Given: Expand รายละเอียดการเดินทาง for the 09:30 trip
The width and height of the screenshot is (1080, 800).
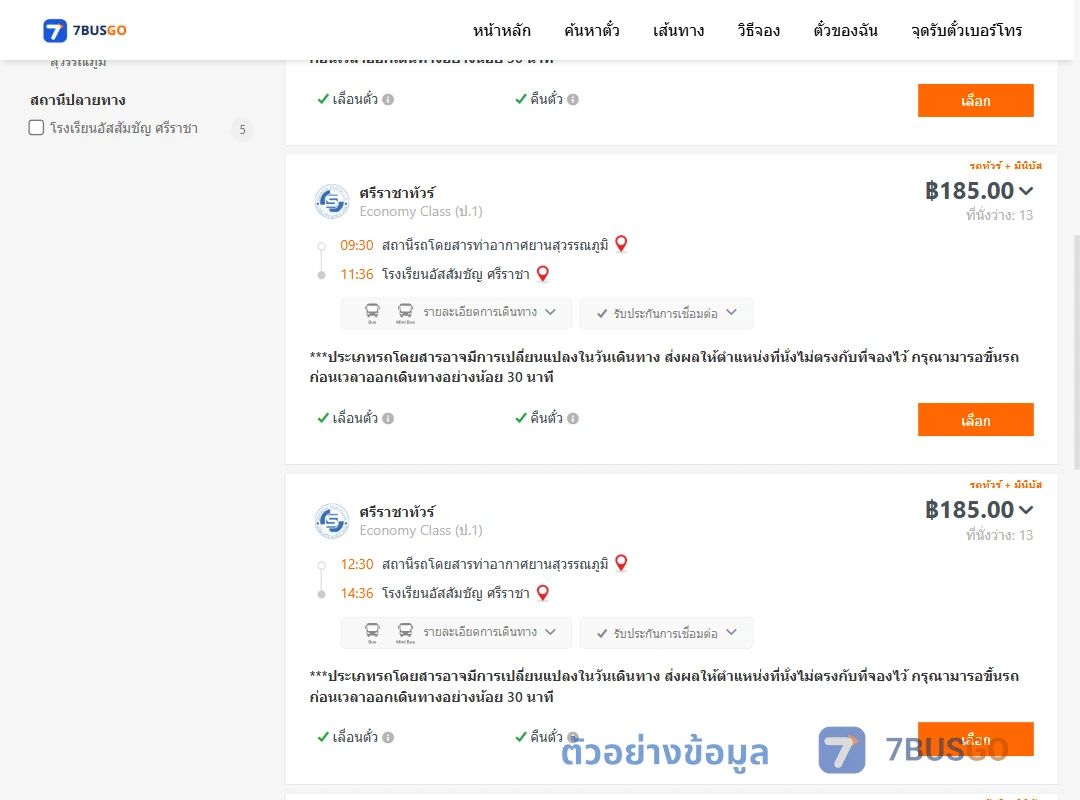Looking at the screenshot, I should tap(456, 313).
